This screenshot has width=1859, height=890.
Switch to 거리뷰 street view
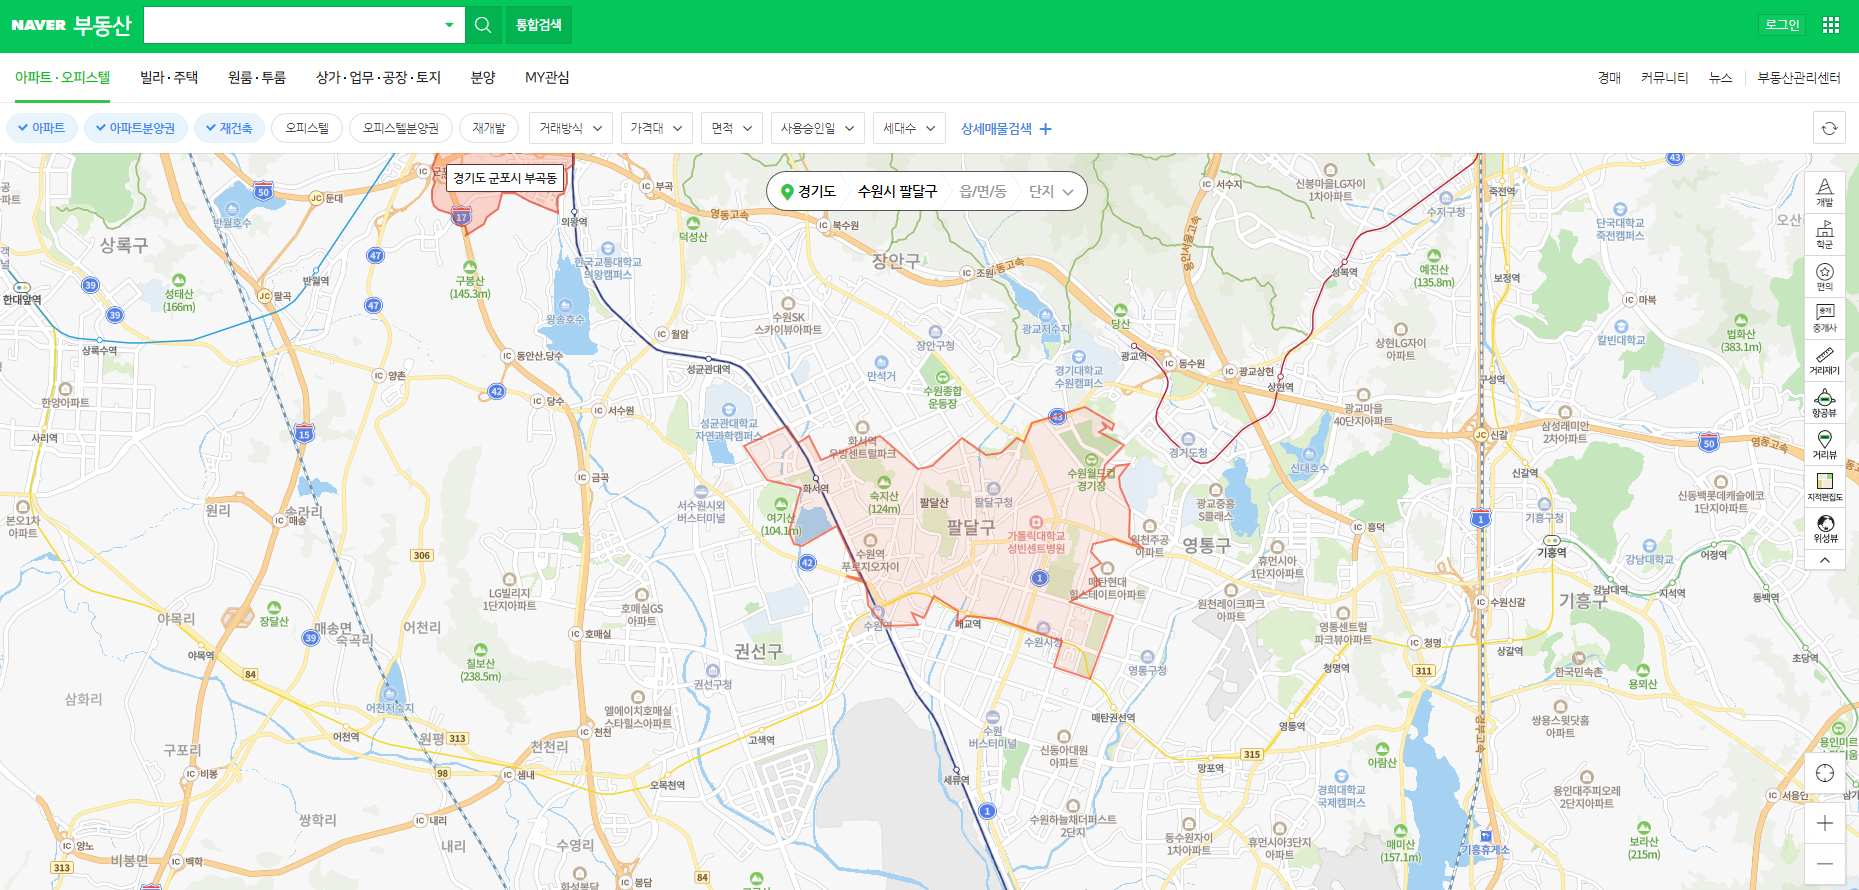tap(1825, 445)
